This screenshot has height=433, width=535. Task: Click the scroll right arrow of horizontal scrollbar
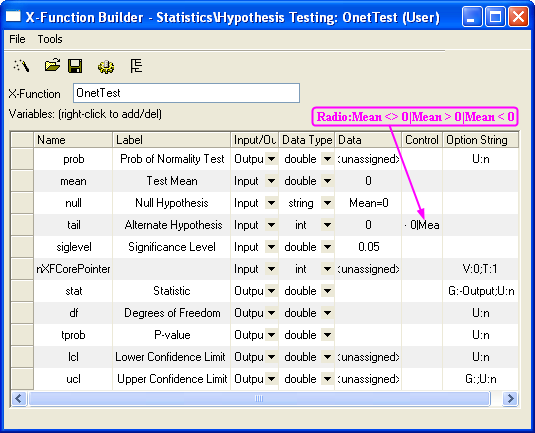pos(510,399)
